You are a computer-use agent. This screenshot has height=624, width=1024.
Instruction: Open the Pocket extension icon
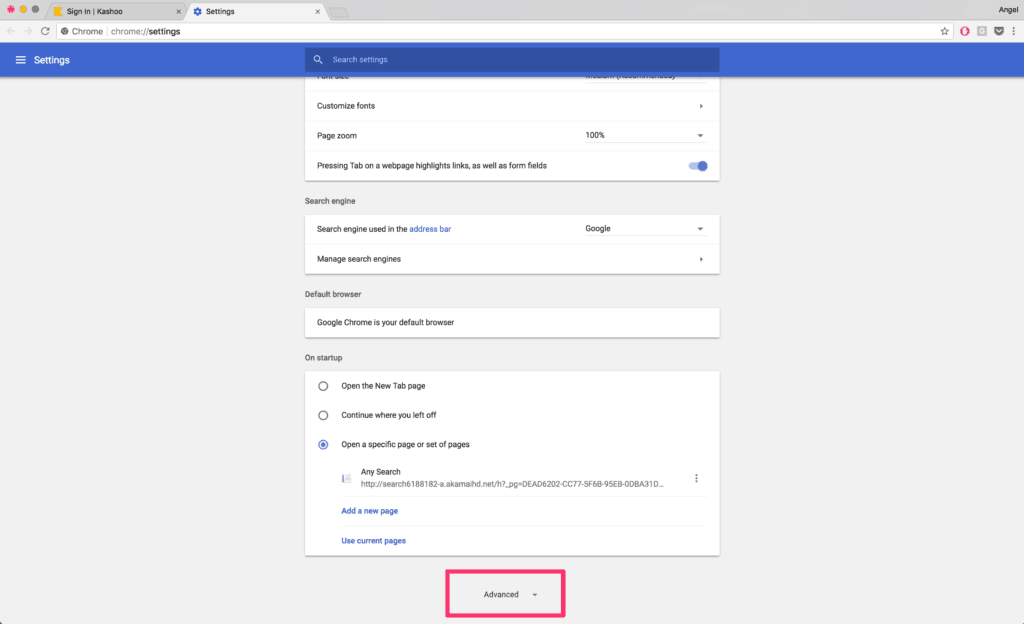[999, 31]
